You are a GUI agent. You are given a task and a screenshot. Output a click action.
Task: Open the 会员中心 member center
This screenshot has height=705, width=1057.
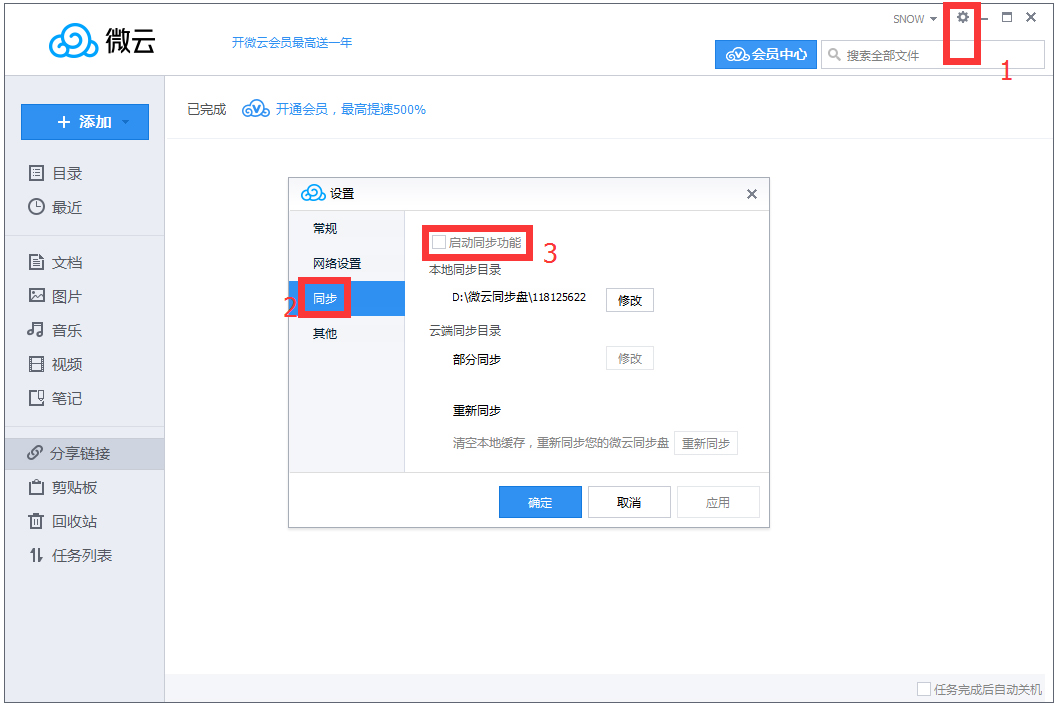766,54
